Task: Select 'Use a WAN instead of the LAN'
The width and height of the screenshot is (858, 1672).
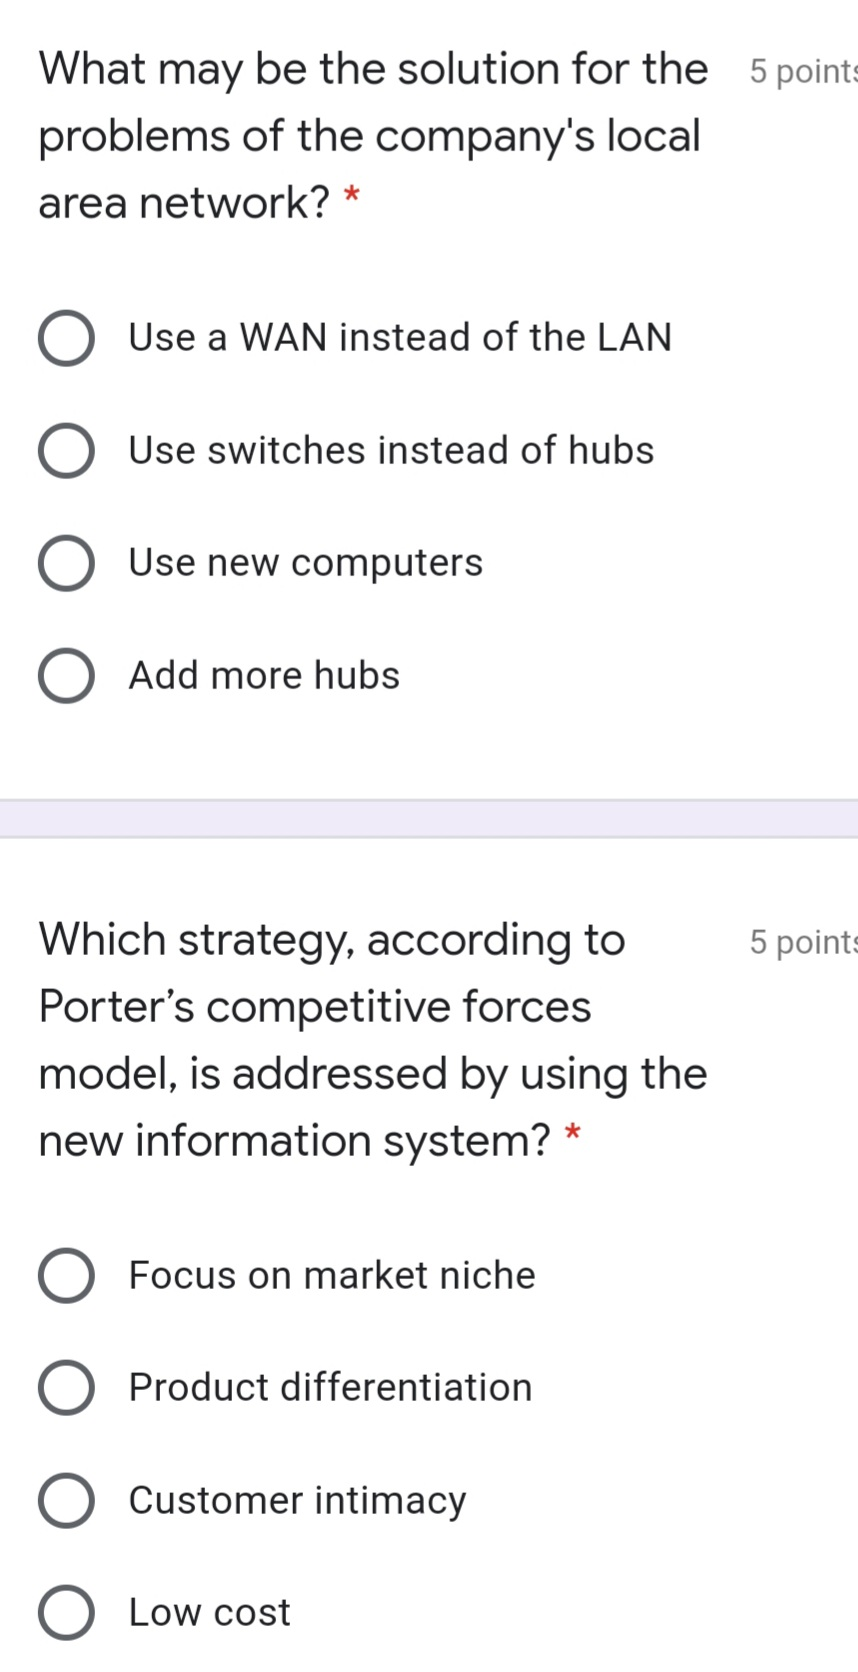Action: (65, 338)
